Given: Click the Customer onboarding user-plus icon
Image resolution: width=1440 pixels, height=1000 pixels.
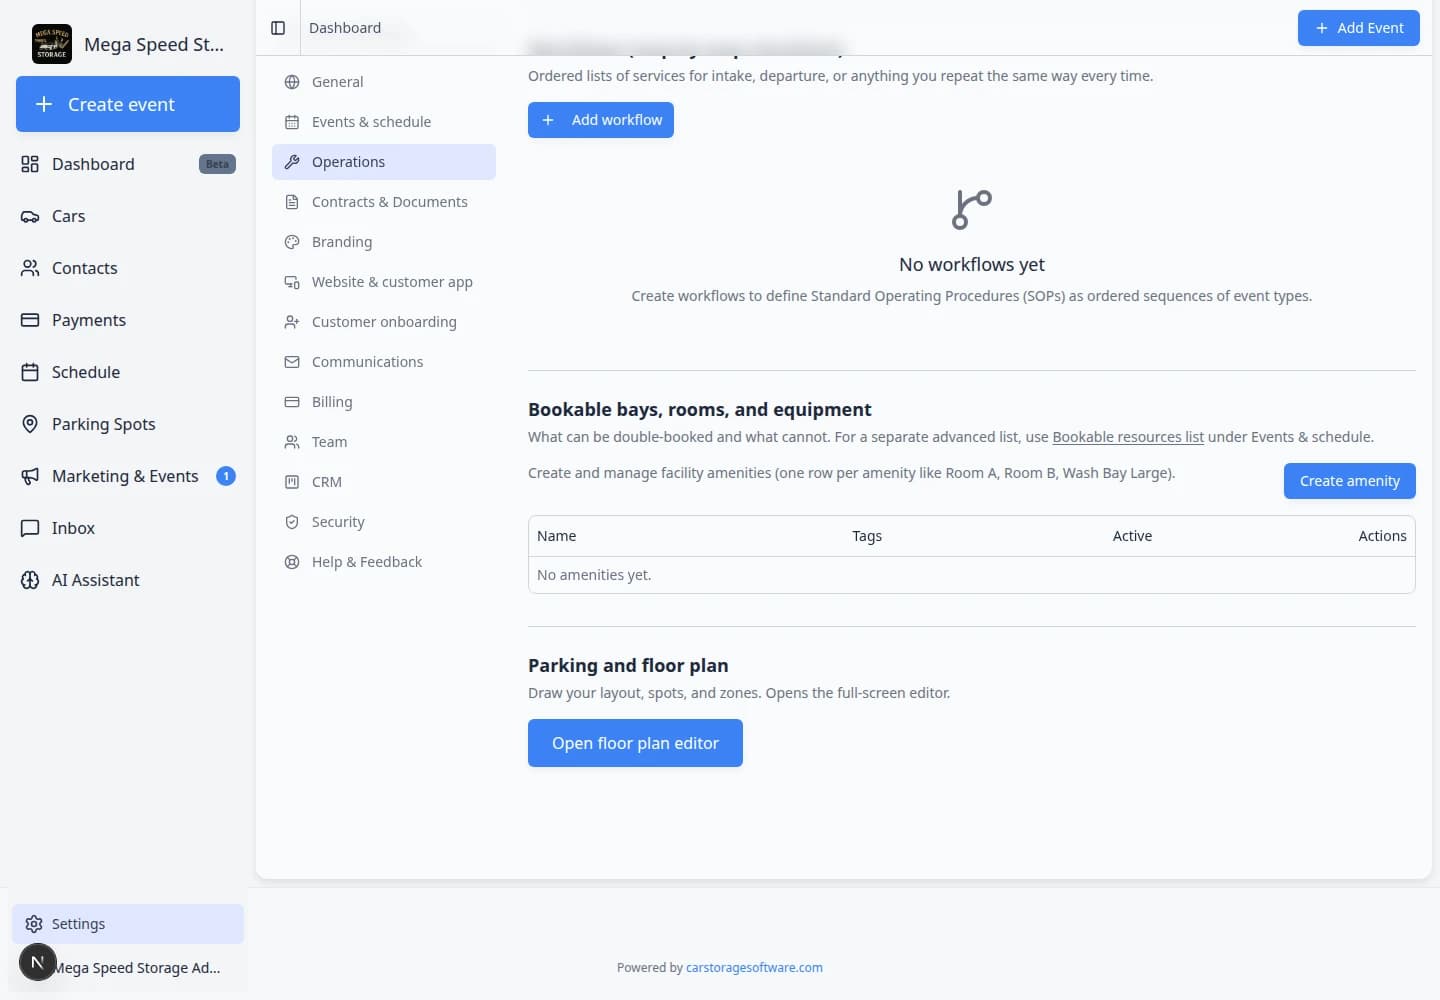Looking at the screenshot, I should tap(292, 322).
